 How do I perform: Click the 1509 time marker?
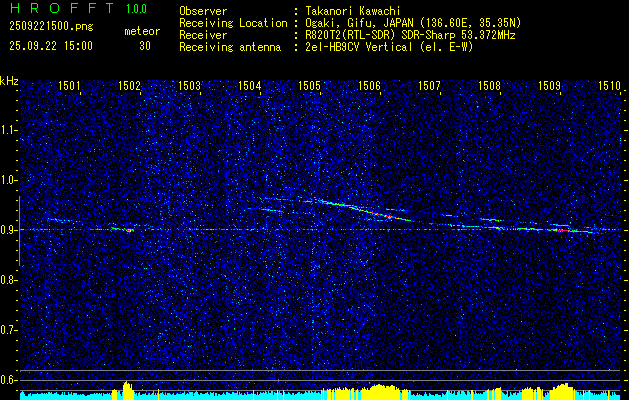(x=549, y=85)
